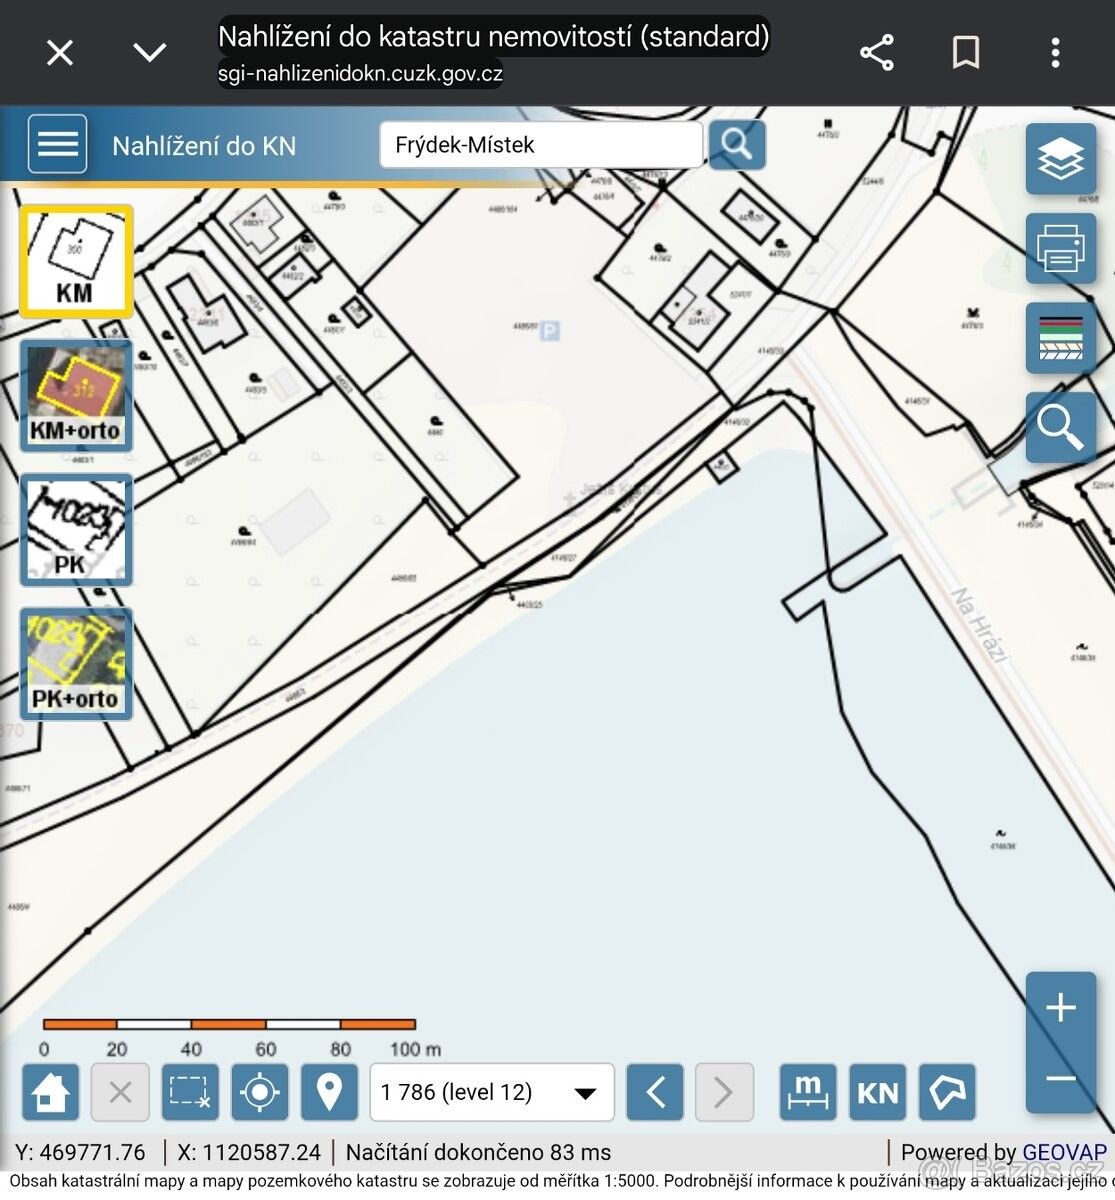
Task: Print the map with printer icon
Action: coord(1060,247)
